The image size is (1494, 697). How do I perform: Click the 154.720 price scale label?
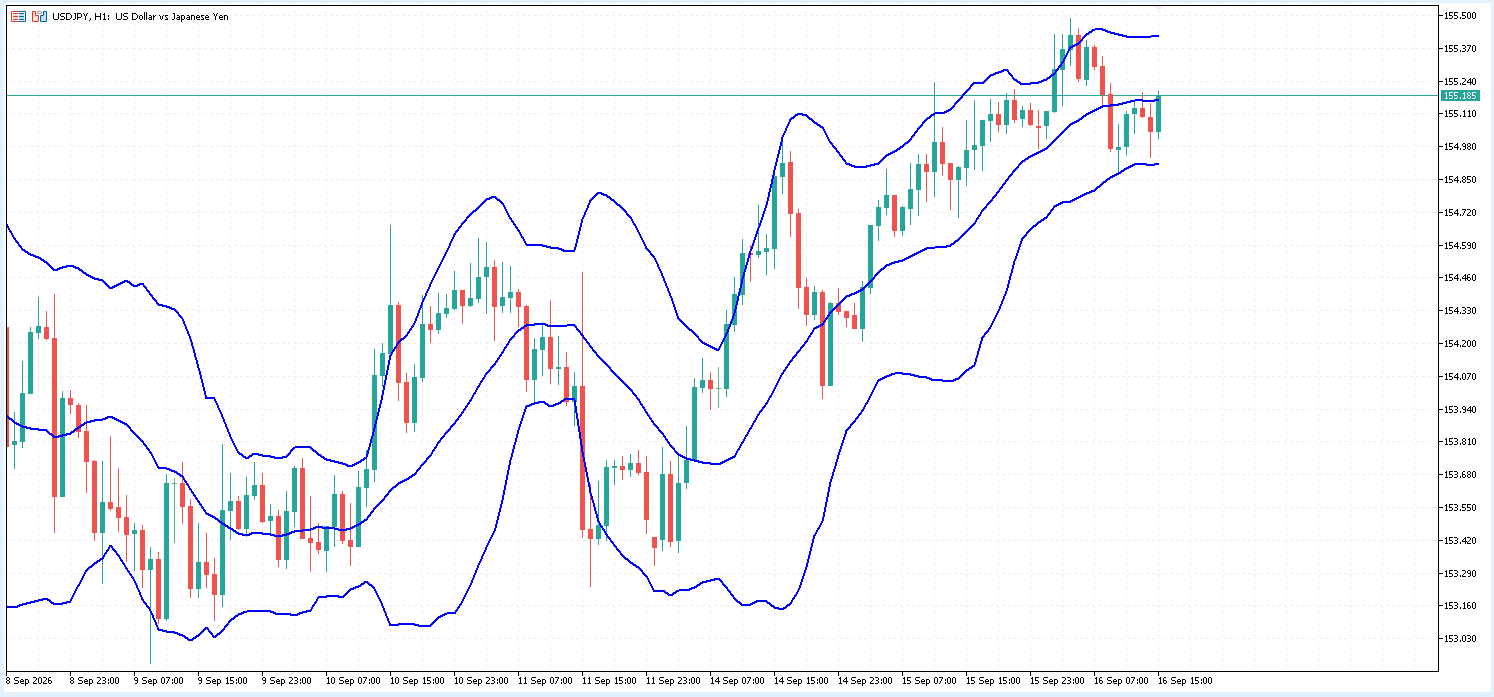pyautogui.click(x=1460, y=213)
